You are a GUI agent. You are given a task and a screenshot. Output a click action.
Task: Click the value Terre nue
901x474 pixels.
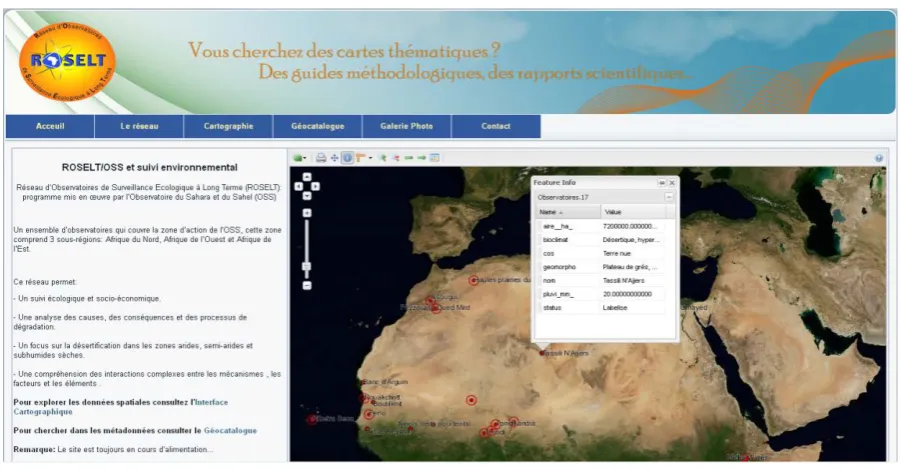point(617,253)
